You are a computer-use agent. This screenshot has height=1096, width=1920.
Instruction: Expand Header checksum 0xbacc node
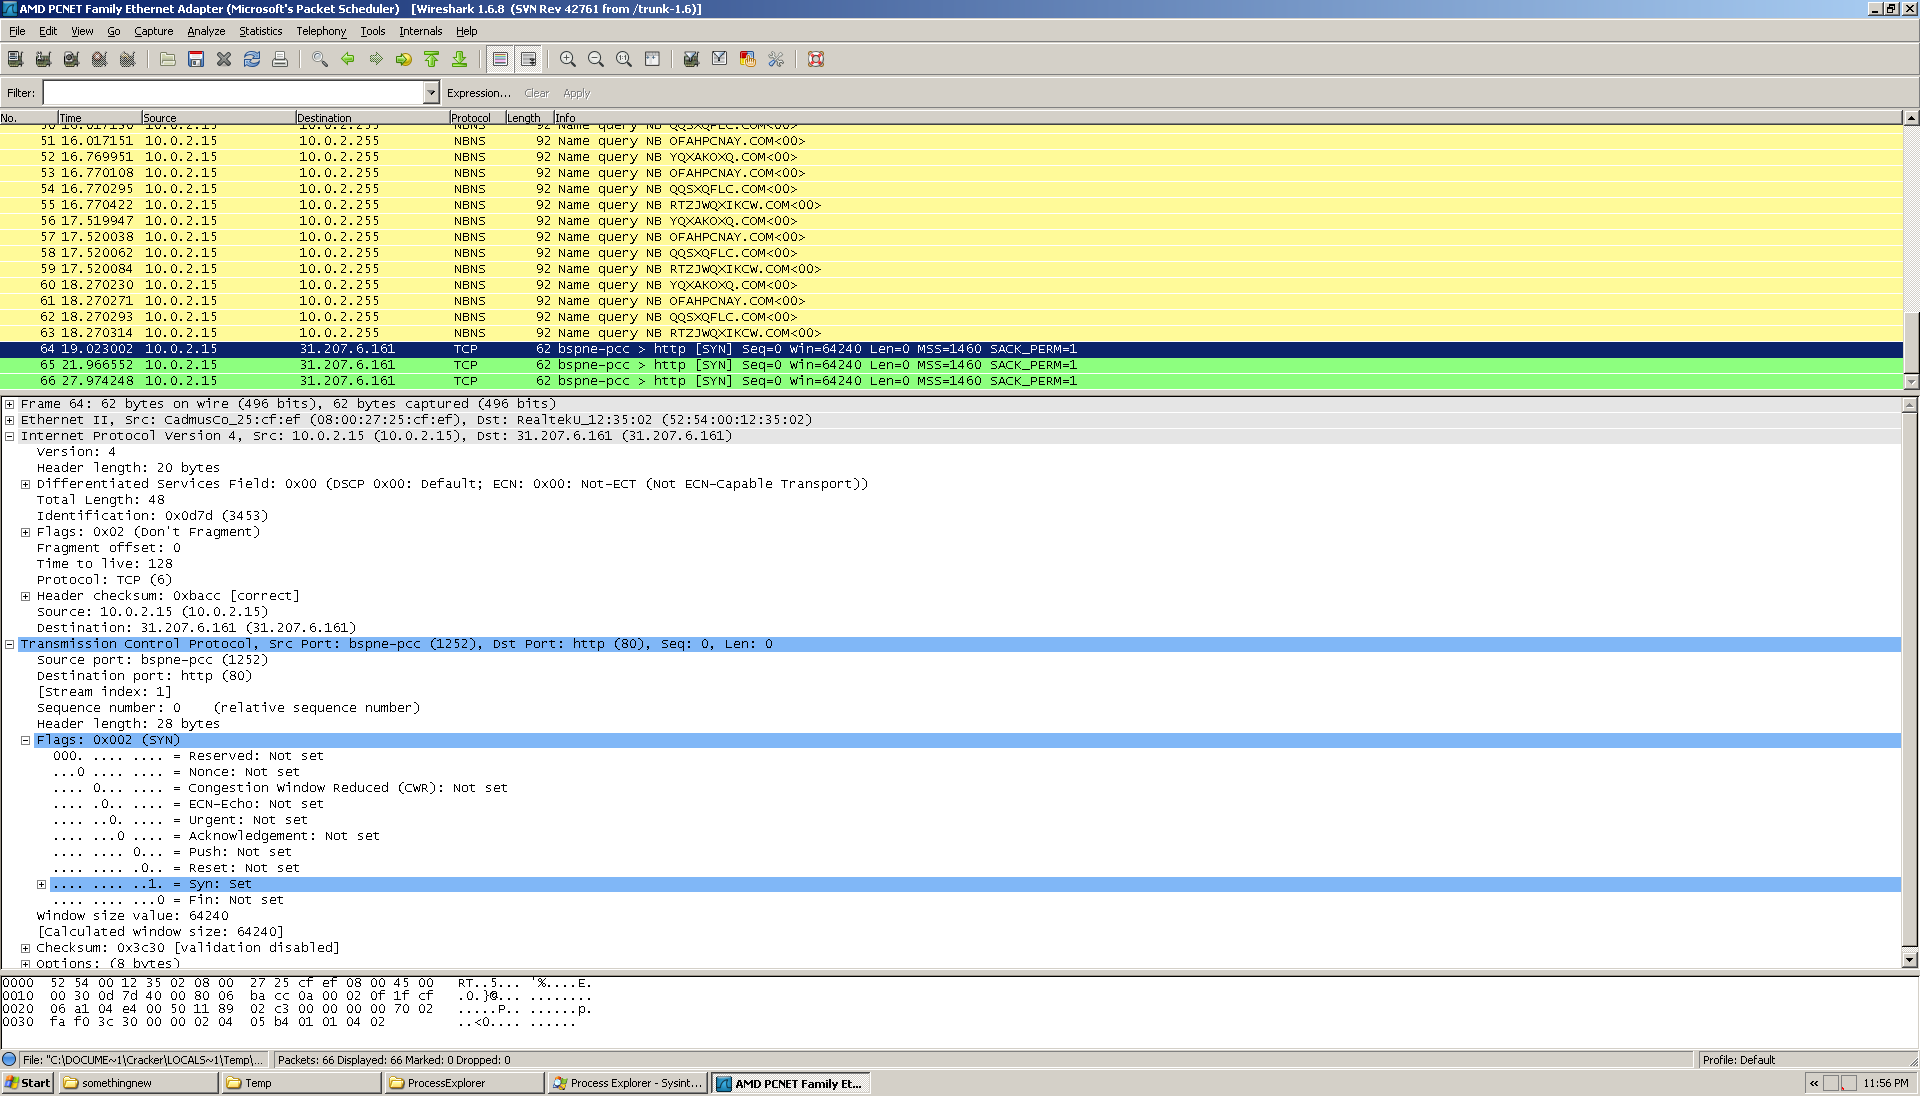coord(26,596)
